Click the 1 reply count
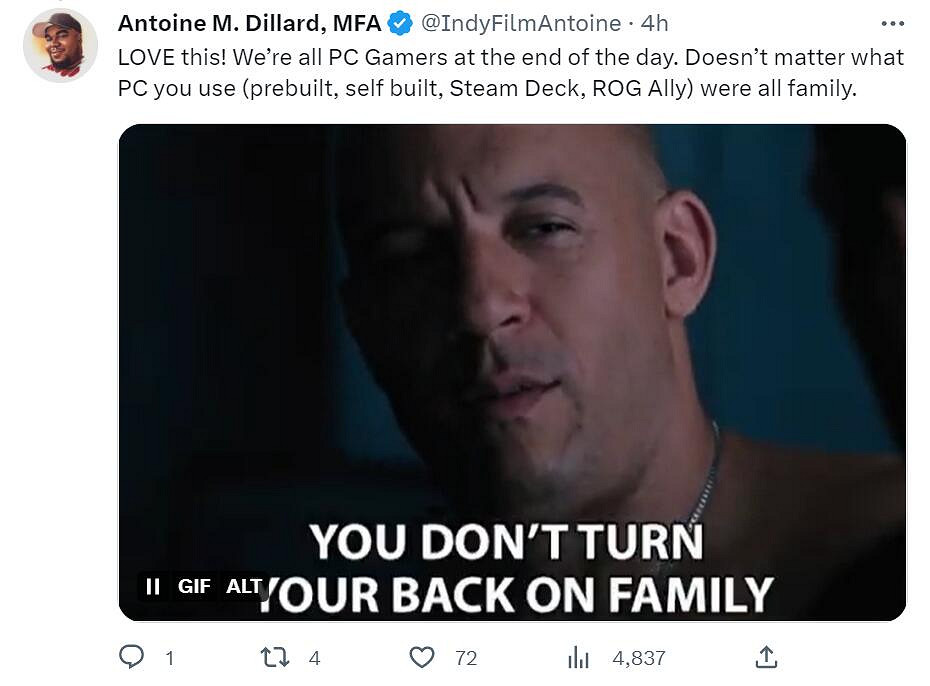The image size is (930, 686). click(x=170, y=658)
